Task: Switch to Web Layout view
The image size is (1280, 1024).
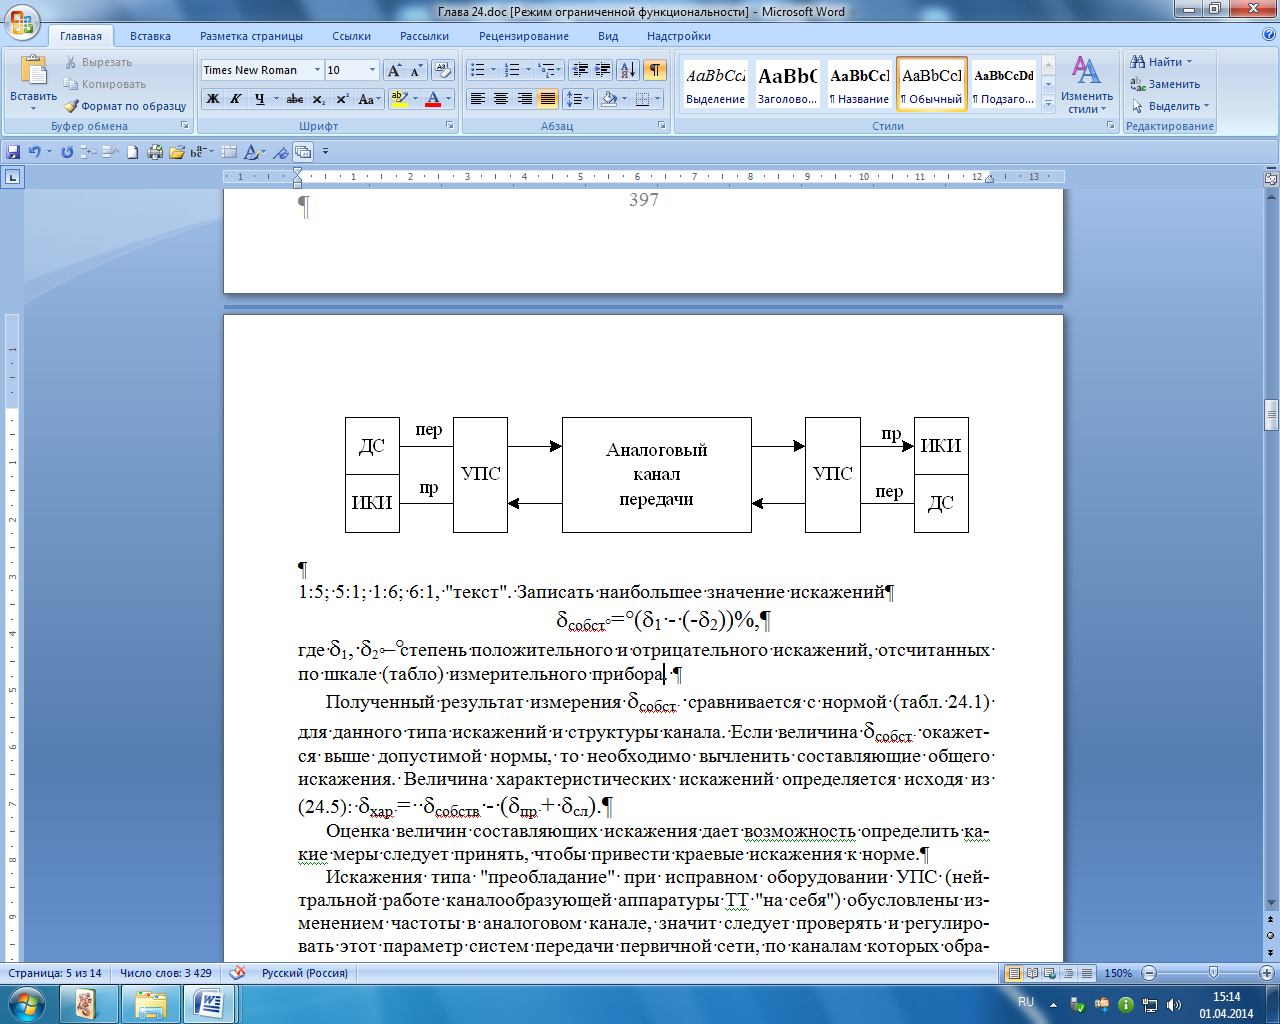Action: pyautogui.click(x=1050, y=973)
